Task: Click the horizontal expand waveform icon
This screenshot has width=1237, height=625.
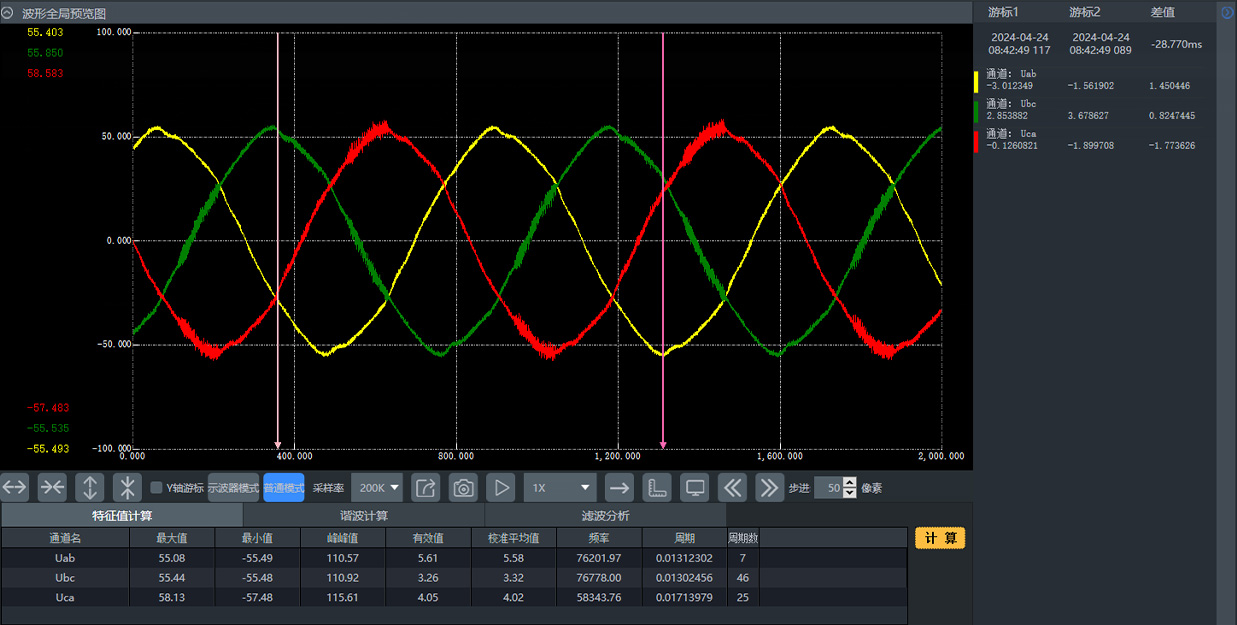Action: 14,488
